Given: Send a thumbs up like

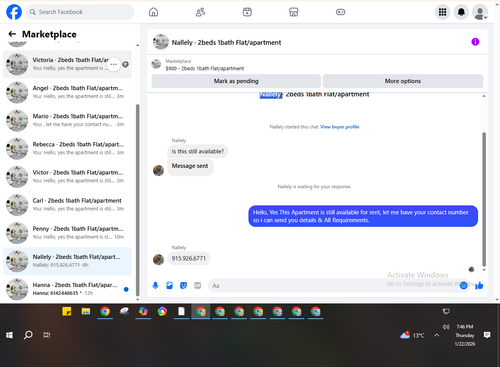Looking at the screenshot, I should point(479,285).
